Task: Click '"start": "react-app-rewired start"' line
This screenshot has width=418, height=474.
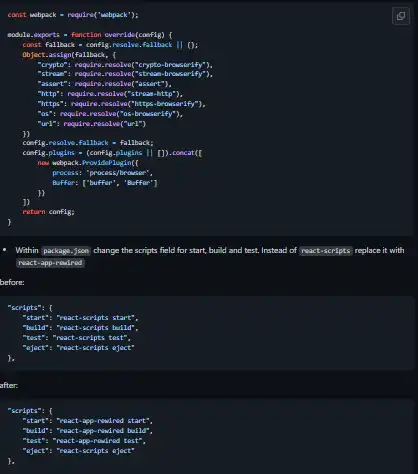Action: [x=88, y=421]
